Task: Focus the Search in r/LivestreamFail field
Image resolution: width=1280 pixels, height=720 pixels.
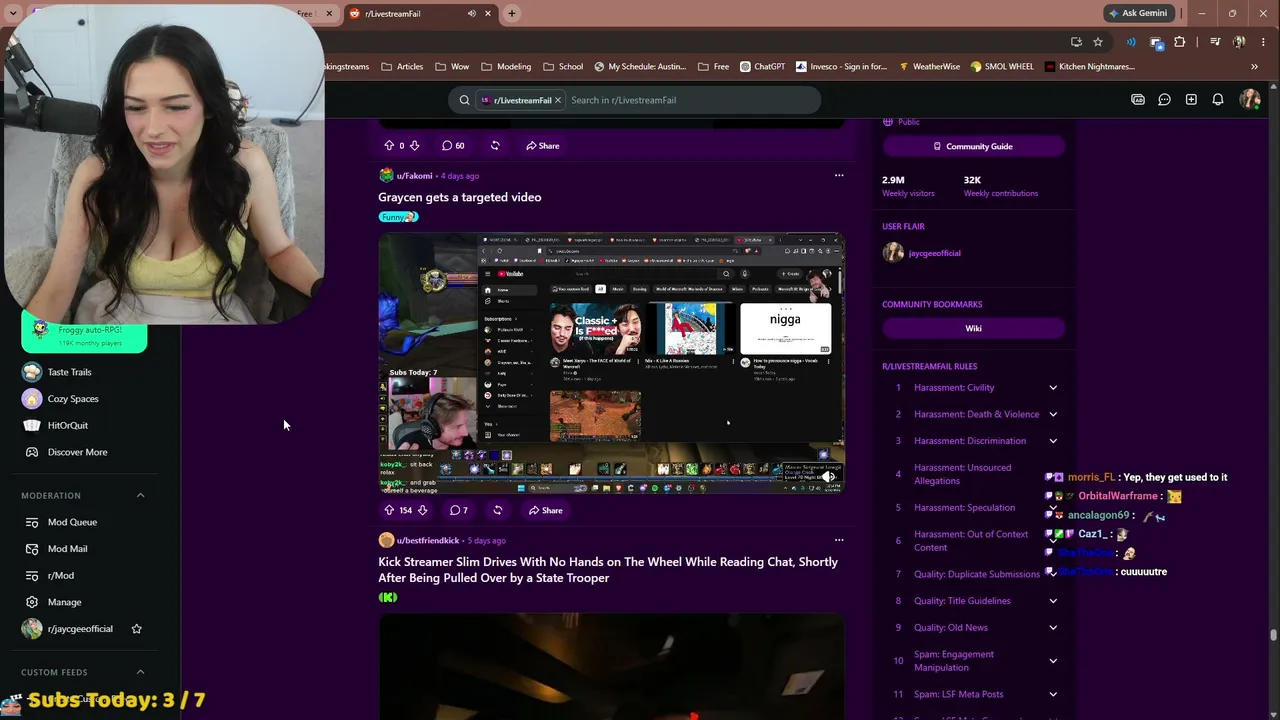Action: pyautogui.click(x=690, y=100)
